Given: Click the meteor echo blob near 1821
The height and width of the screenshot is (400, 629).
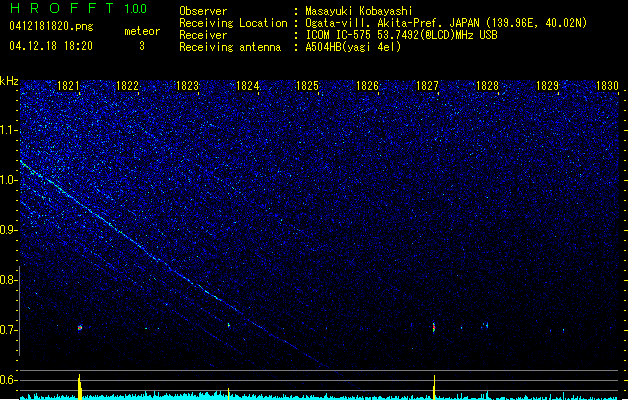Looking at the screenshot, I should click(x=80, y=328).
